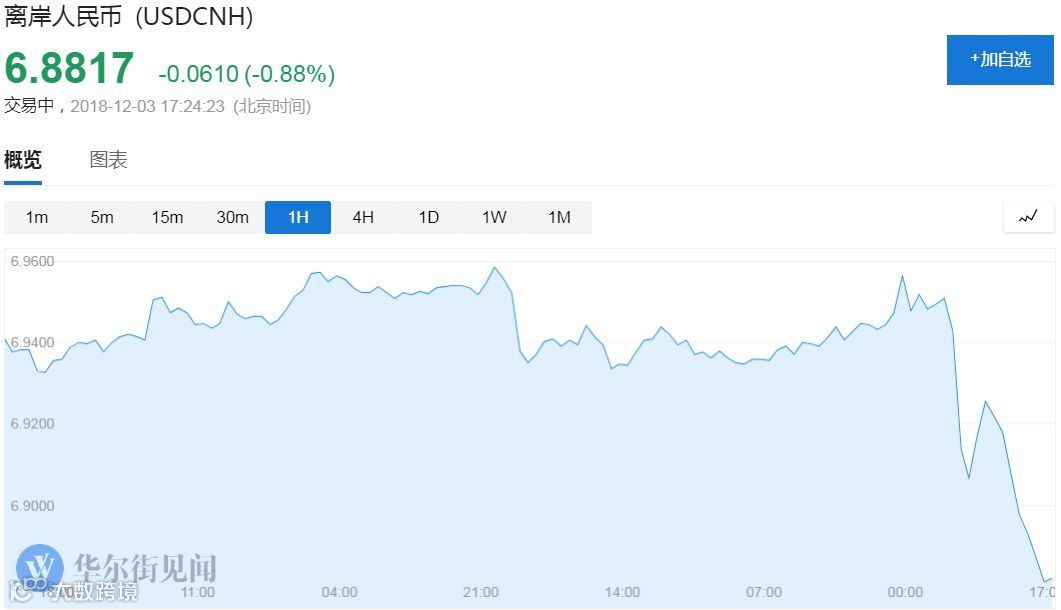Switch to the 概览 overview tab
The image size is (1061, 610).
23,160
